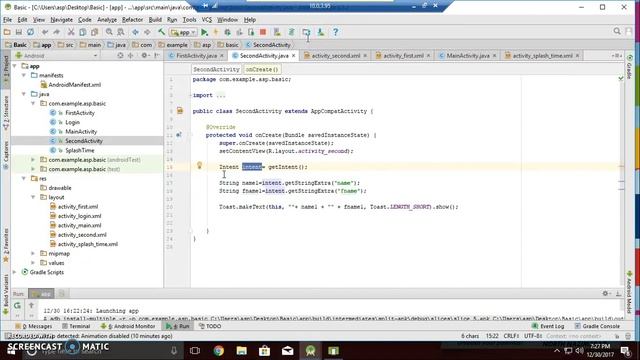The width and height of the screenshot is (640, 360).
Task: Click the Redo arrow icon
Action: click(56, 32)
